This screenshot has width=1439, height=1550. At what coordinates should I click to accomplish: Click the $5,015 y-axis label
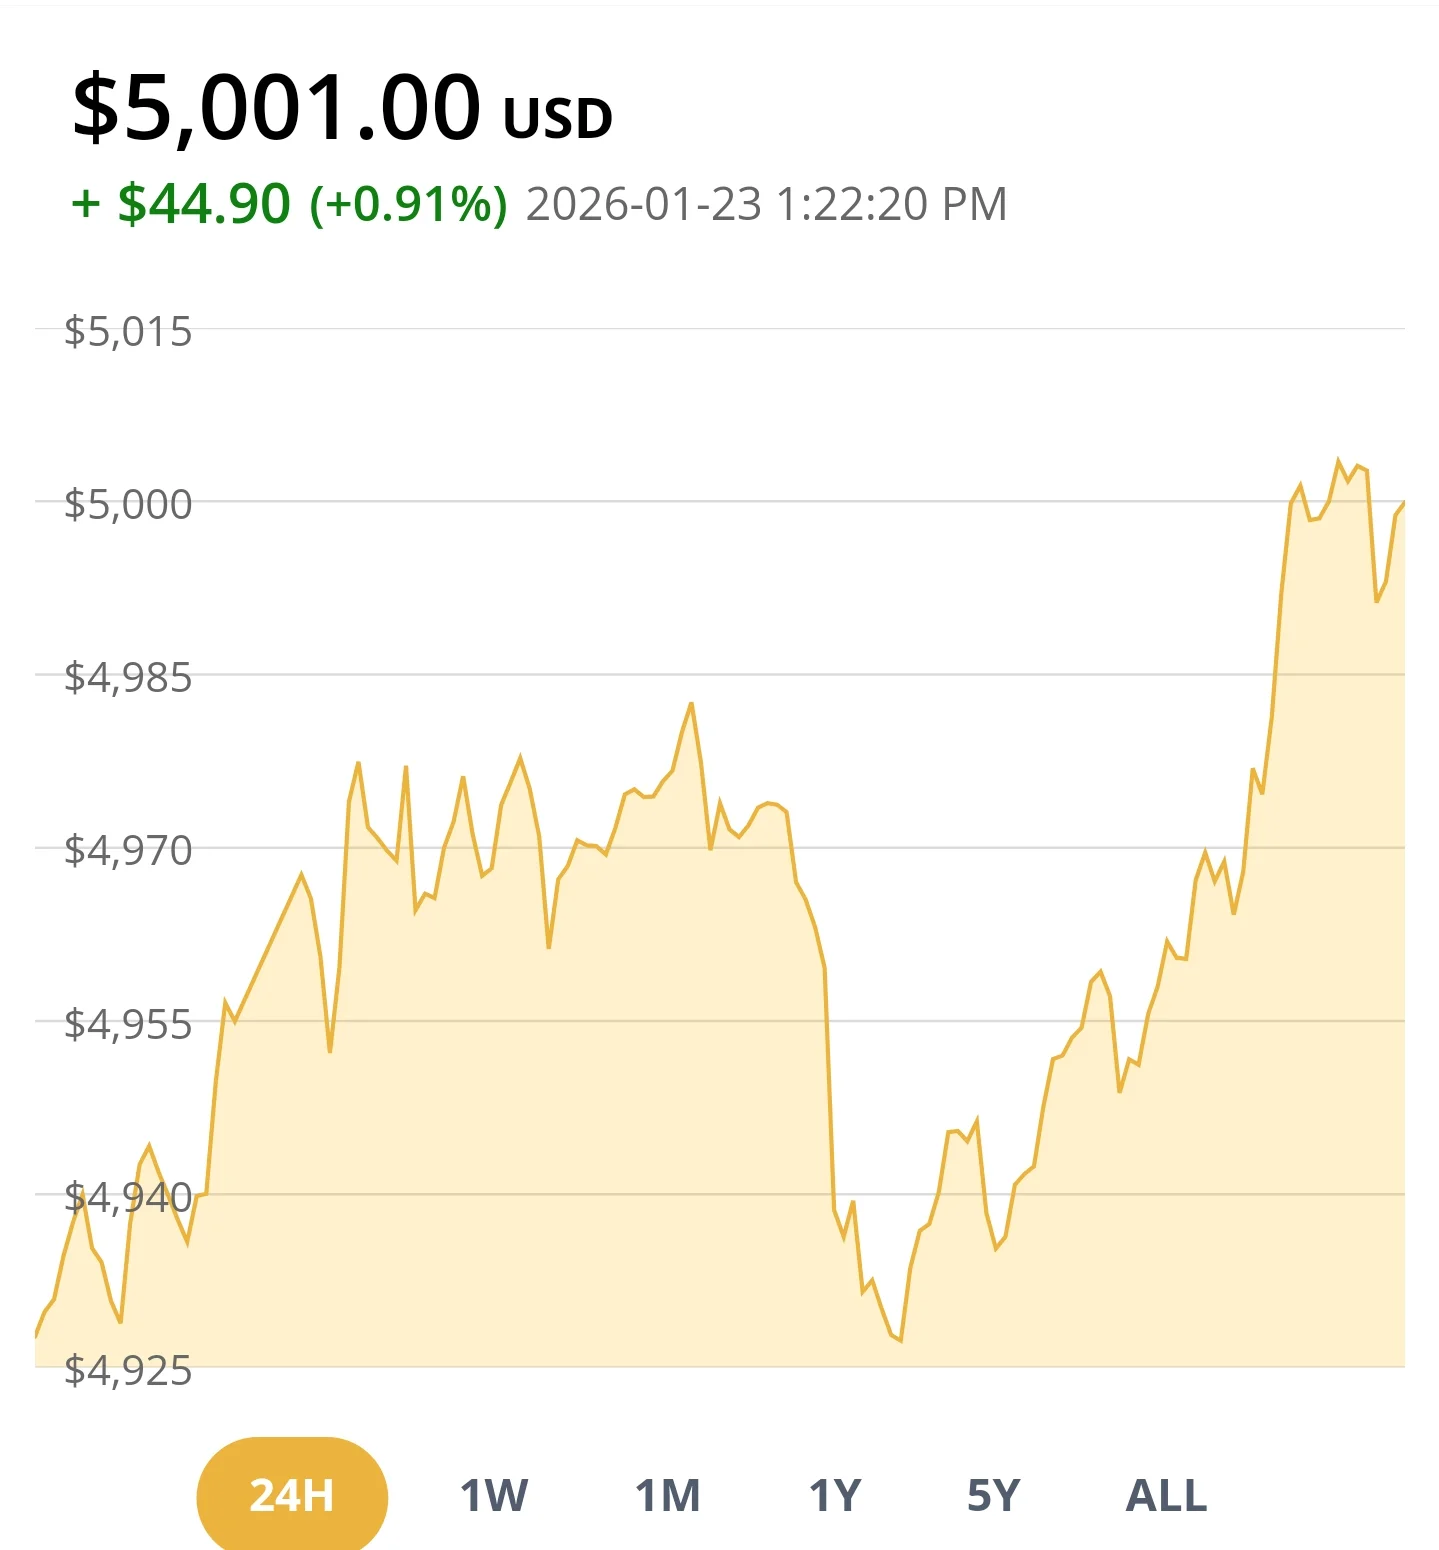[128, 332]
